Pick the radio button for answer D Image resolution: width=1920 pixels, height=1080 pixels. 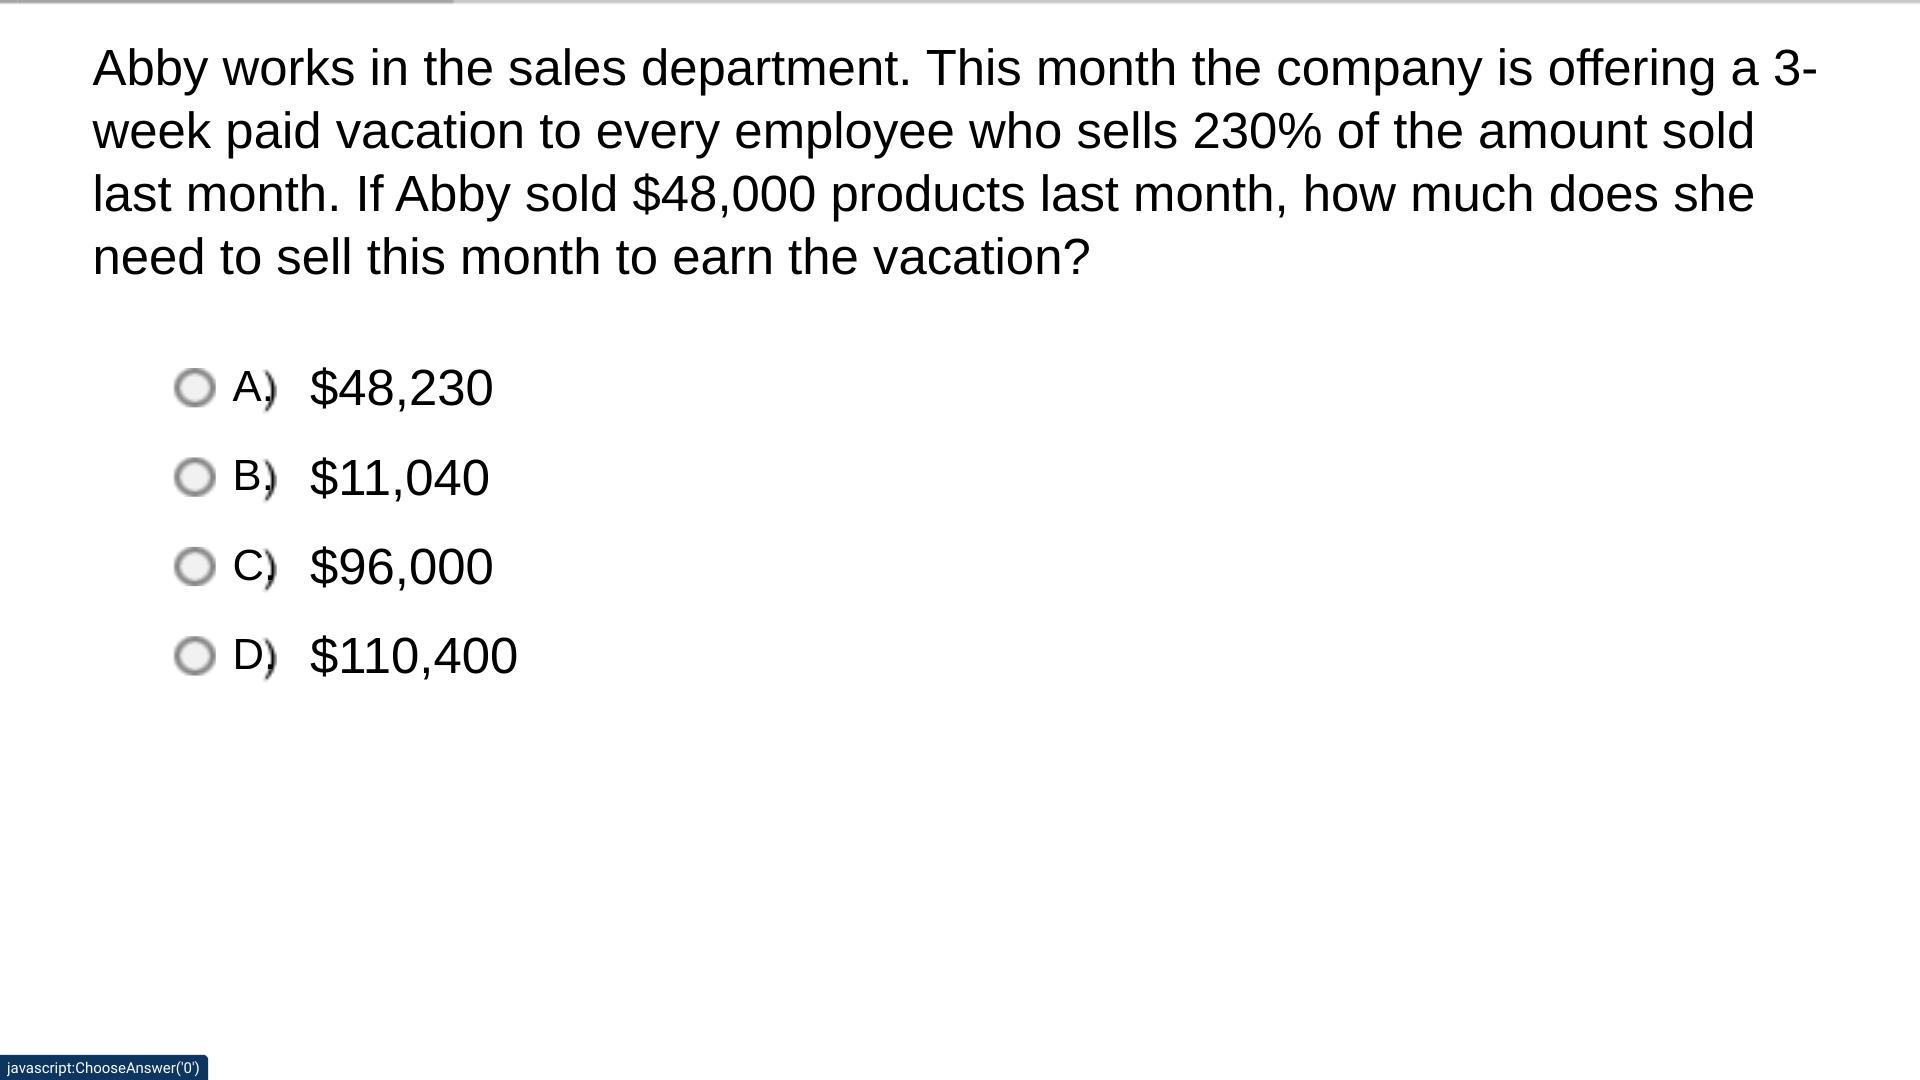(195, 657)
